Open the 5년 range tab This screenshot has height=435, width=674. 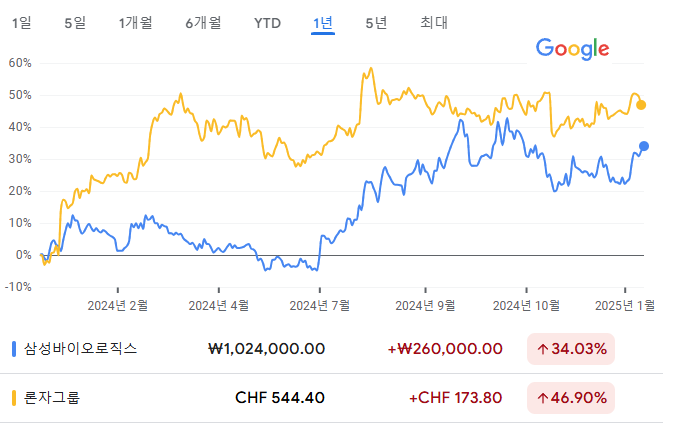[376, 23]
